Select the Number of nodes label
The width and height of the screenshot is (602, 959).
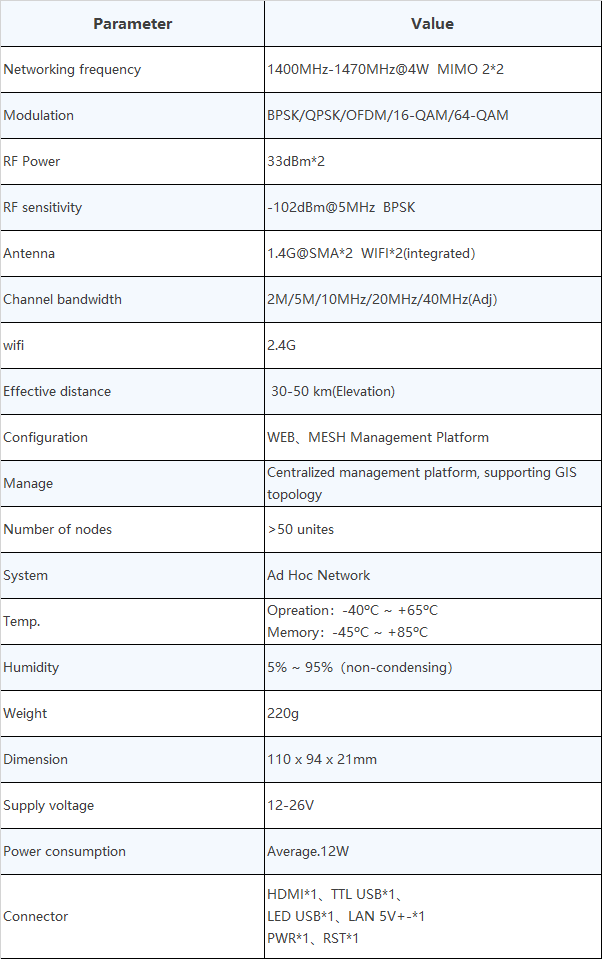(x=58, y=530)
